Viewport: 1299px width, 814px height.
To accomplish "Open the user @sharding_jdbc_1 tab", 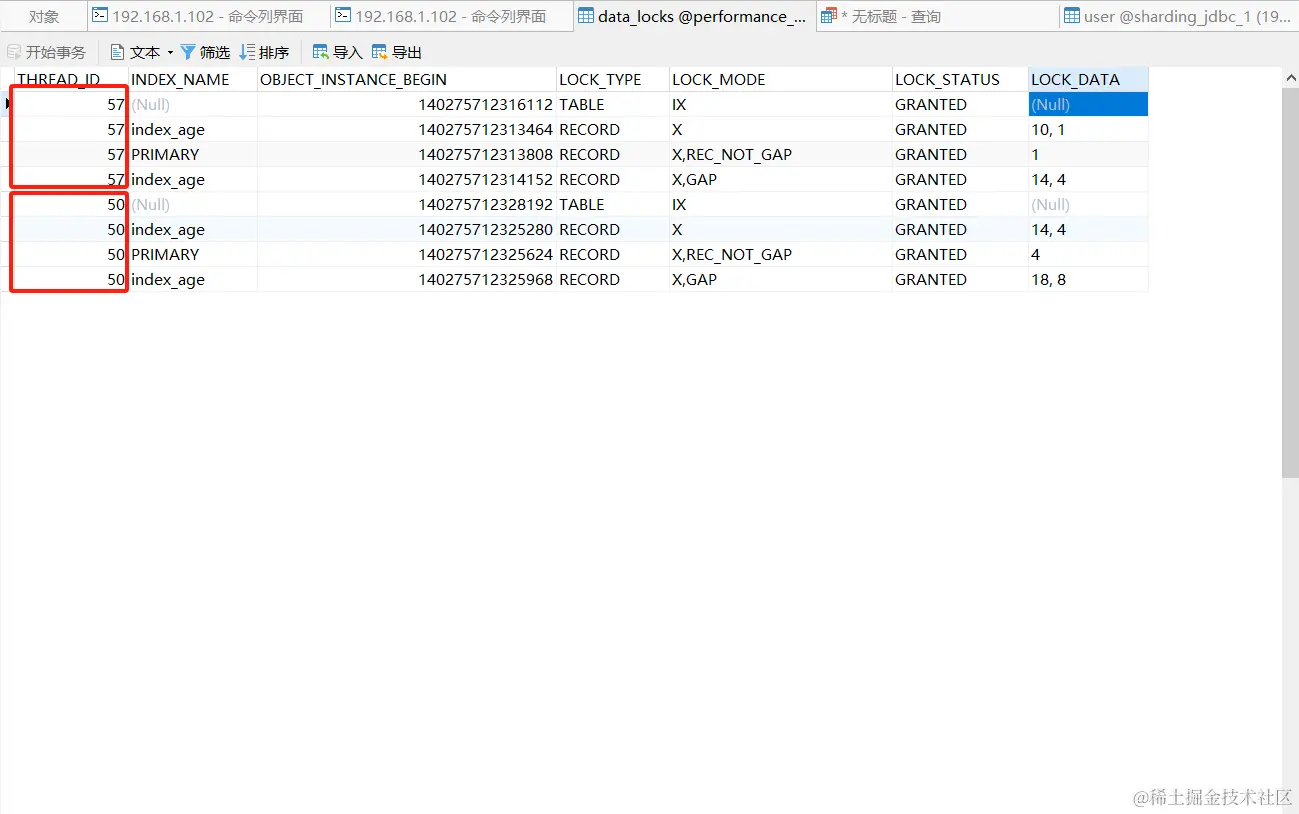I will pyautogui.click(x=1179, y=16).
